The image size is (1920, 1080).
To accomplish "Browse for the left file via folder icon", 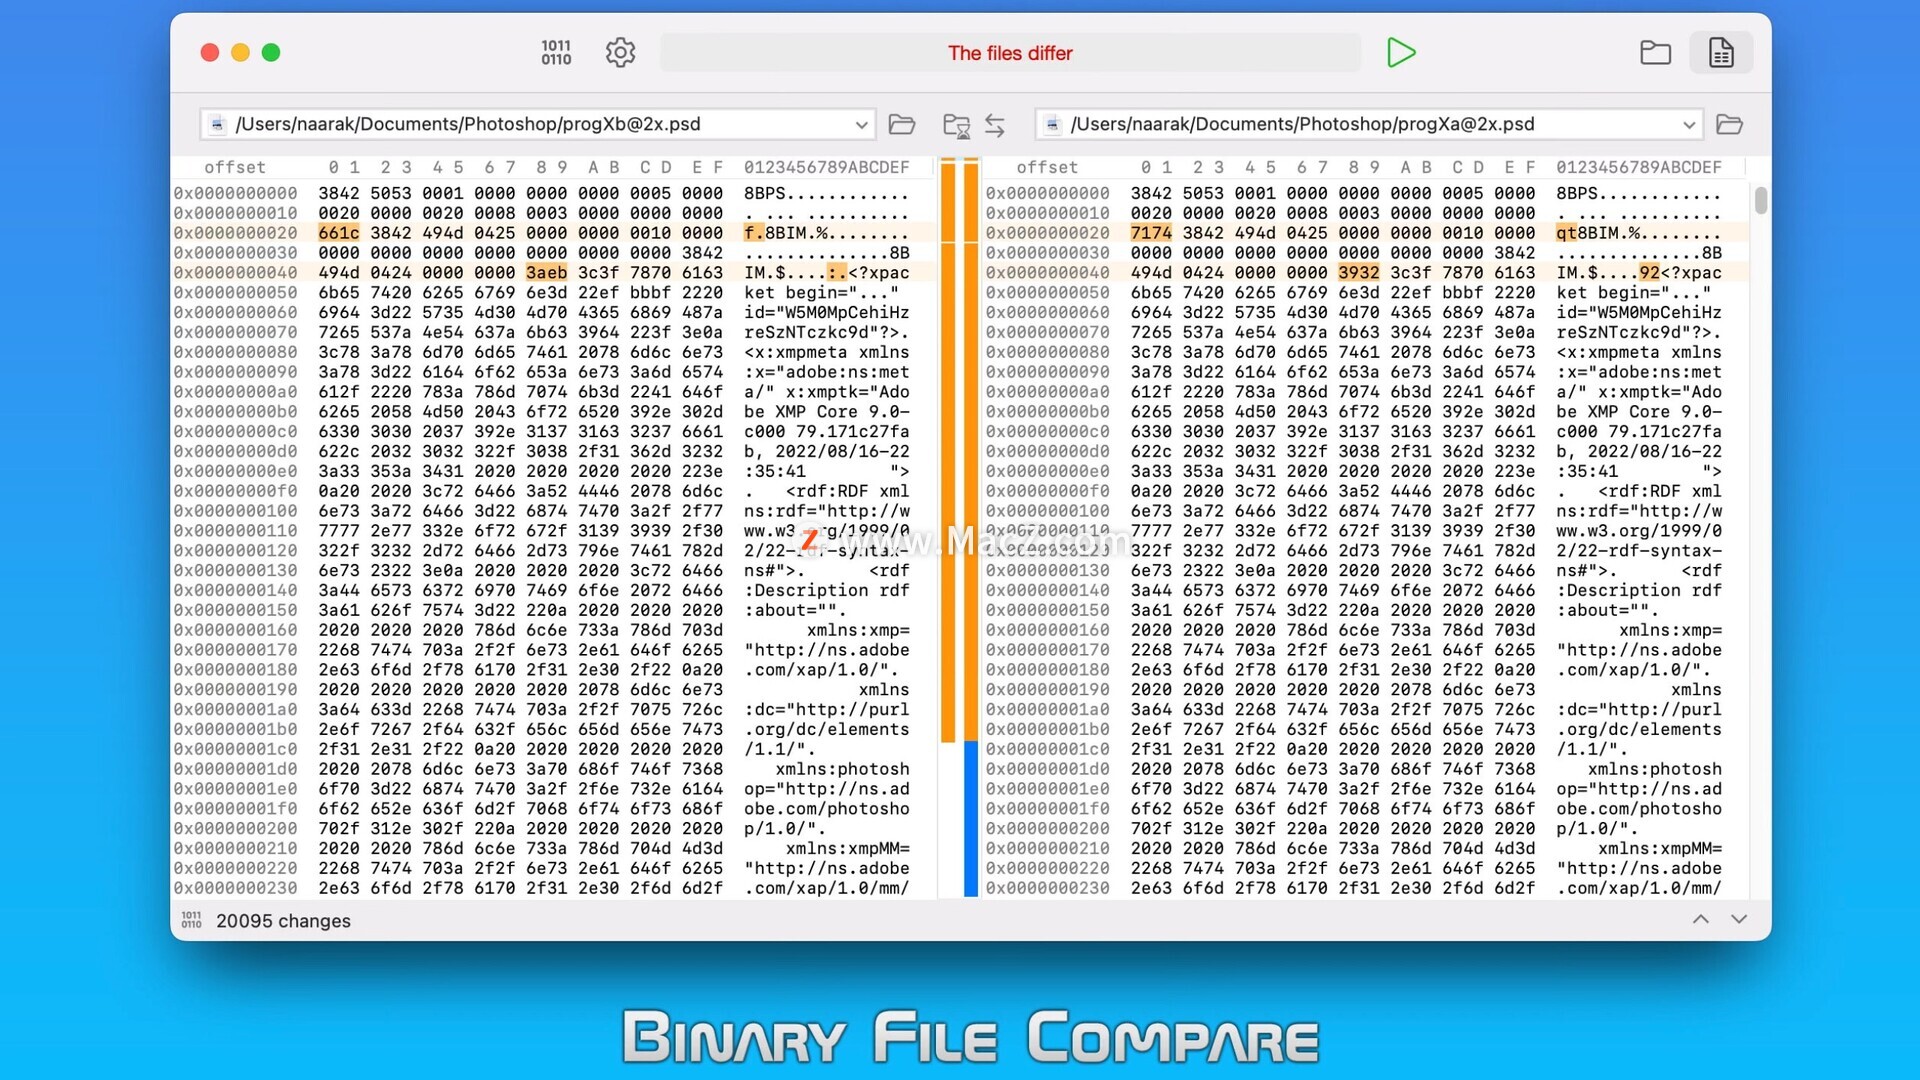I will tap(902, 125).
